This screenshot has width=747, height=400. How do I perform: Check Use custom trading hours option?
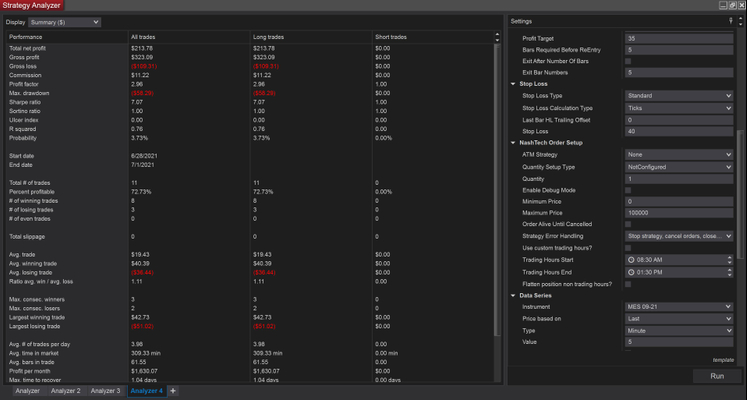pyautogui.click(x=628, y=247)
